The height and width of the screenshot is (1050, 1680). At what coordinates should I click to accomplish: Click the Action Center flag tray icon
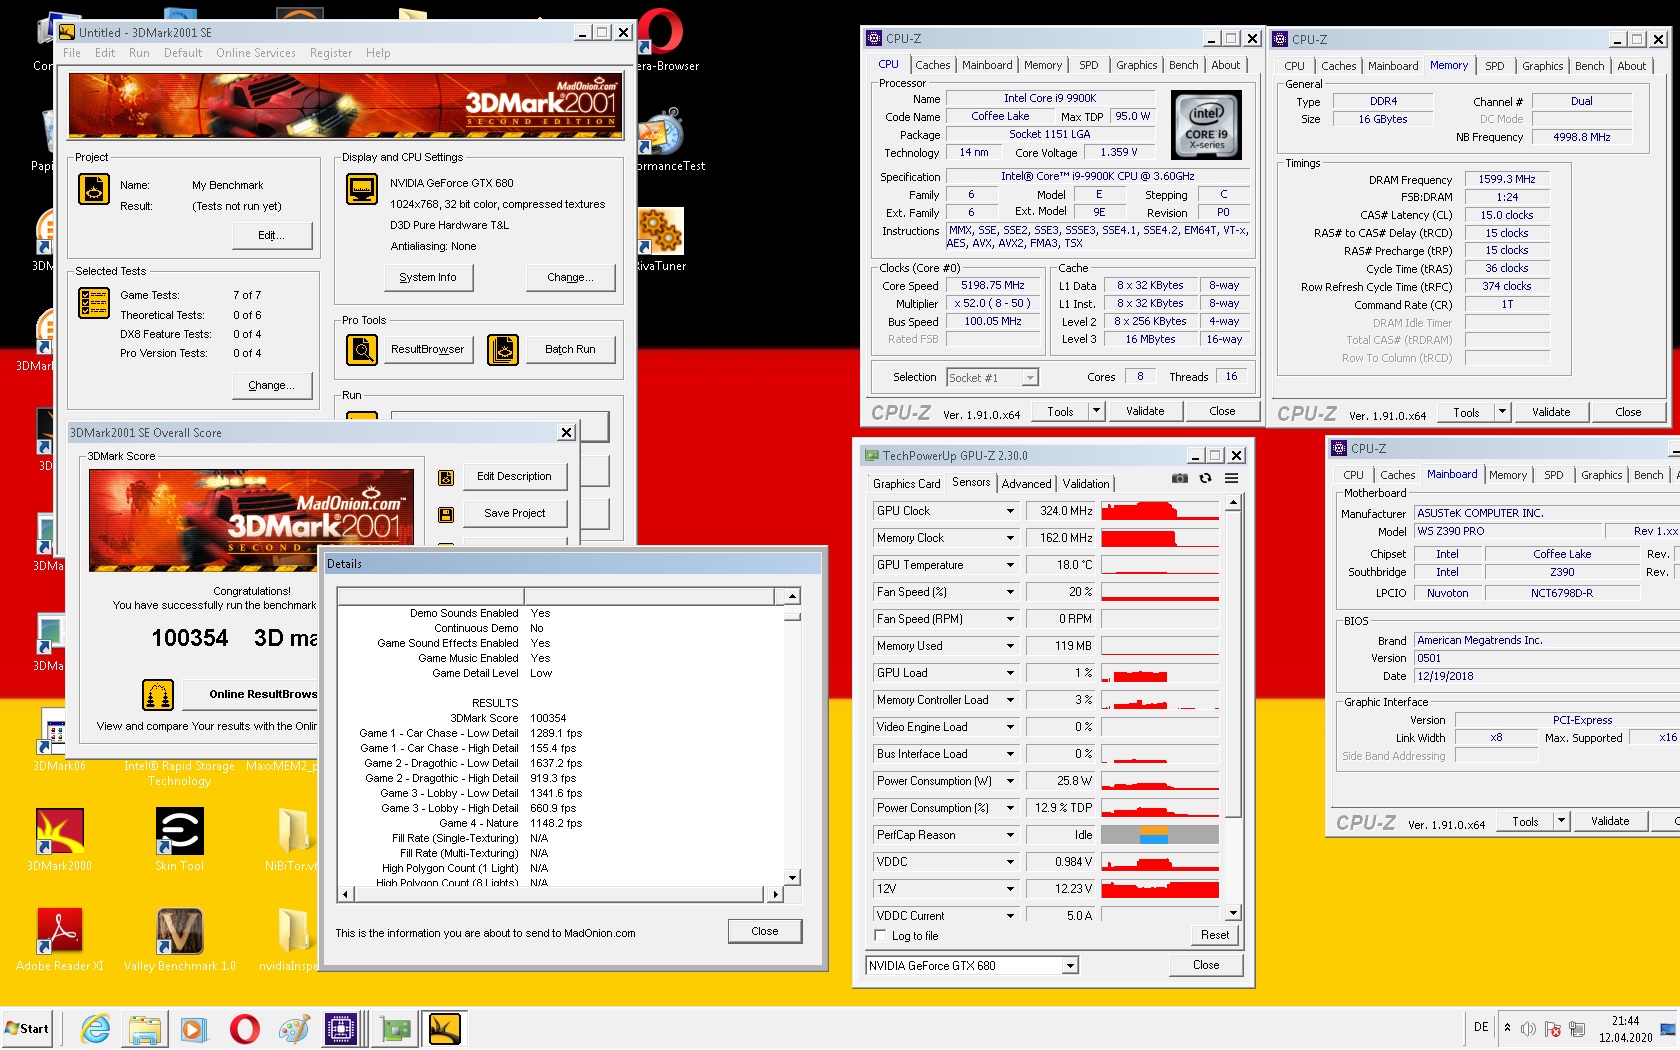tap(1553, 1029)
